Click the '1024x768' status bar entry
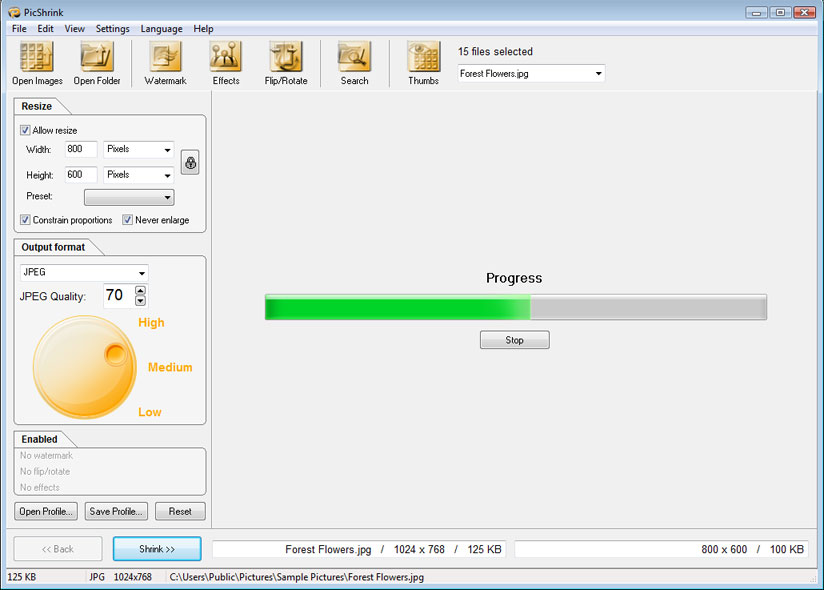This screenshot has height=590, width=824. [132, 577]
